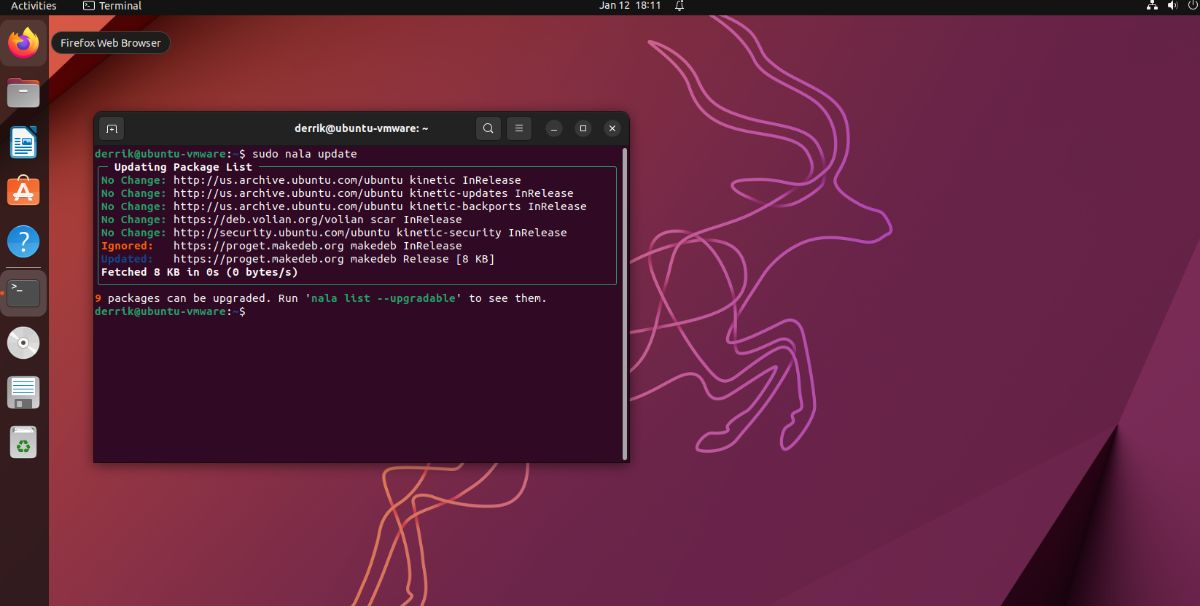Open the notification bell dropdown
The width and height of the screenshot is (1200, 606).
(679, 7)
